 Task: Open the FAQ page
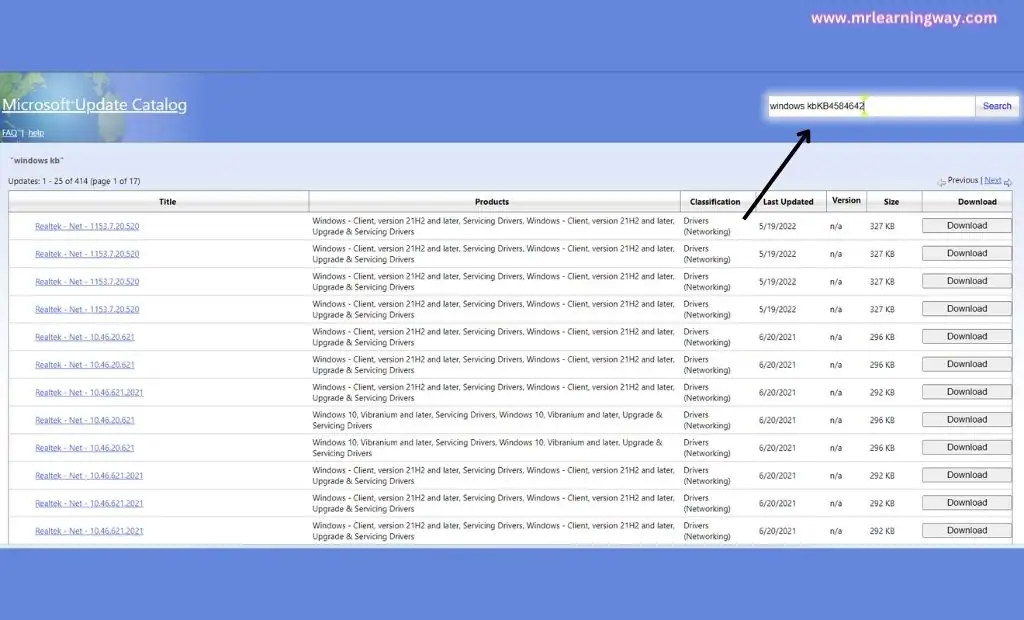click(x=9, y=132)
